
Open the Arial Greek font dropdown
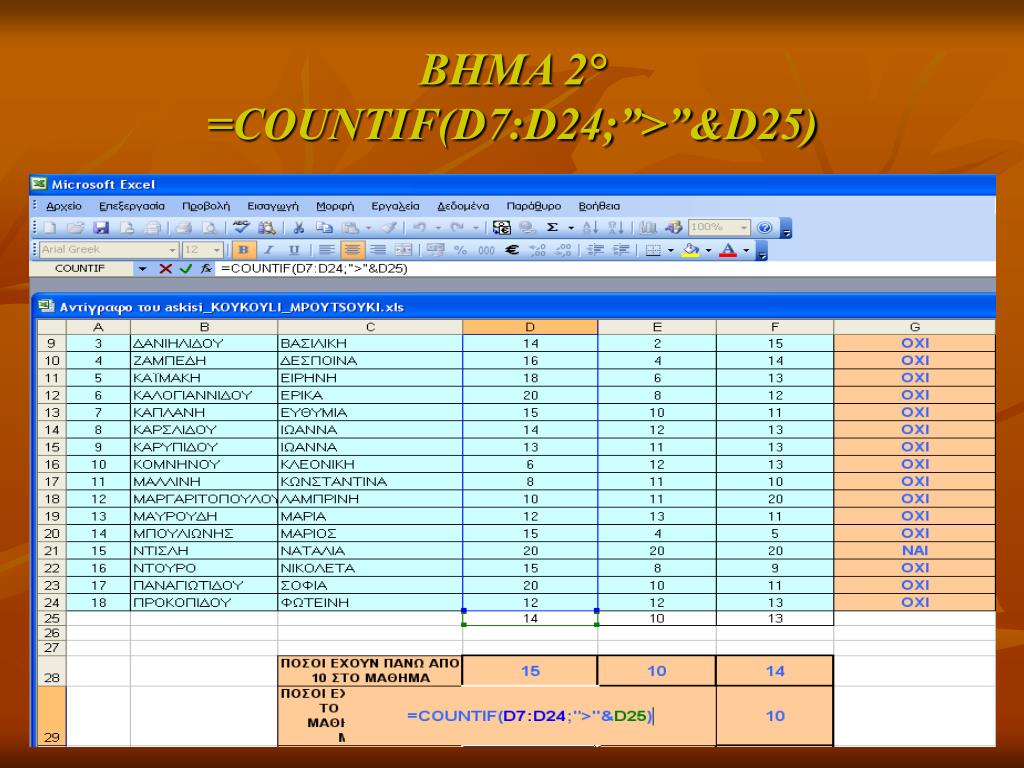coord(172,250)
